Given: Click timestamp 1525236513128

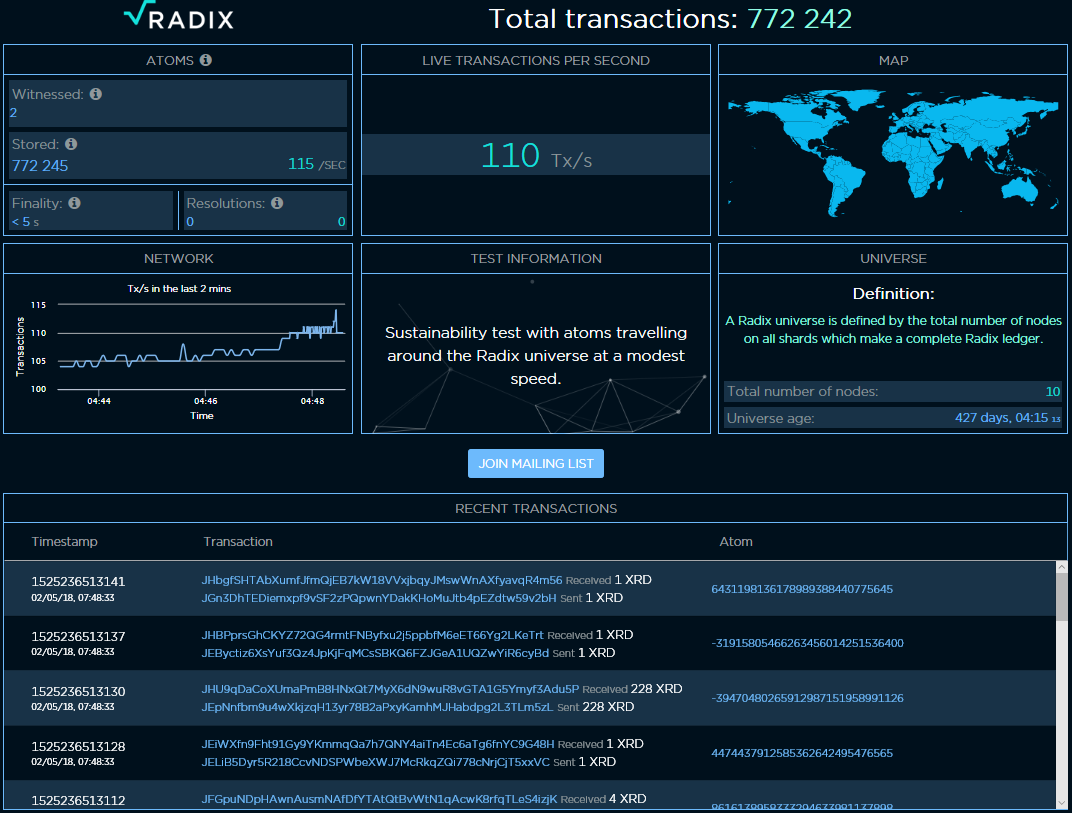Looking at the screenshot, I should [78, 747].
